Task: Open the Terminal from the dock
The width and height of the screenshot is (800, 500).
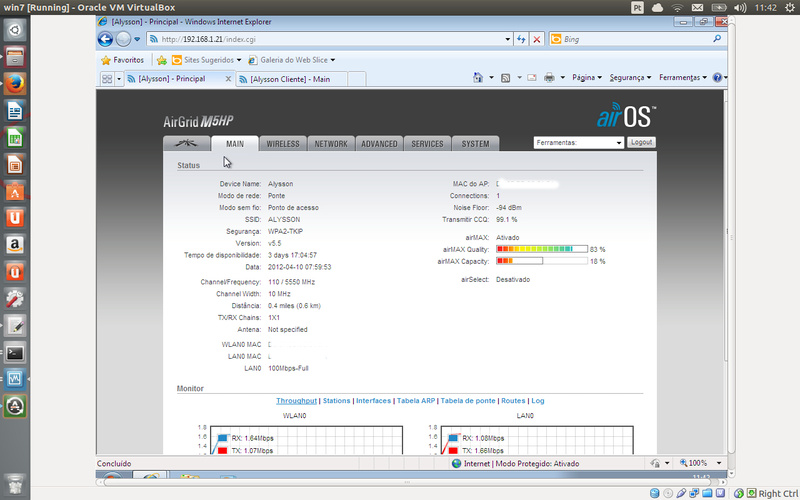Action: point(15,353)
